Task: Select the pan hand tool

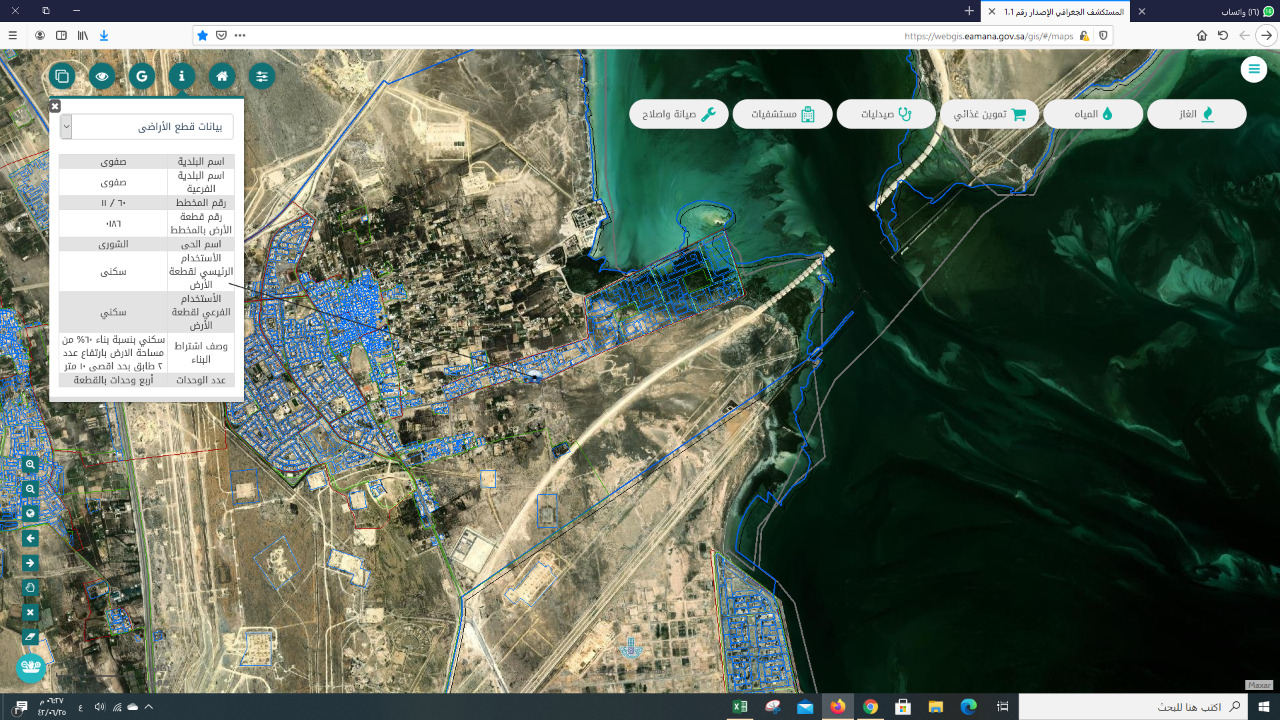Action: click(x=30, y=587)
